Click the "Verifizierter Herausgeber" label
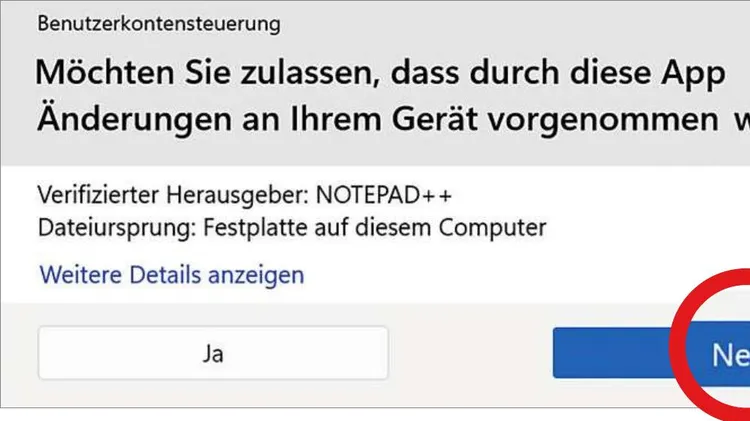 click(172, 194)
